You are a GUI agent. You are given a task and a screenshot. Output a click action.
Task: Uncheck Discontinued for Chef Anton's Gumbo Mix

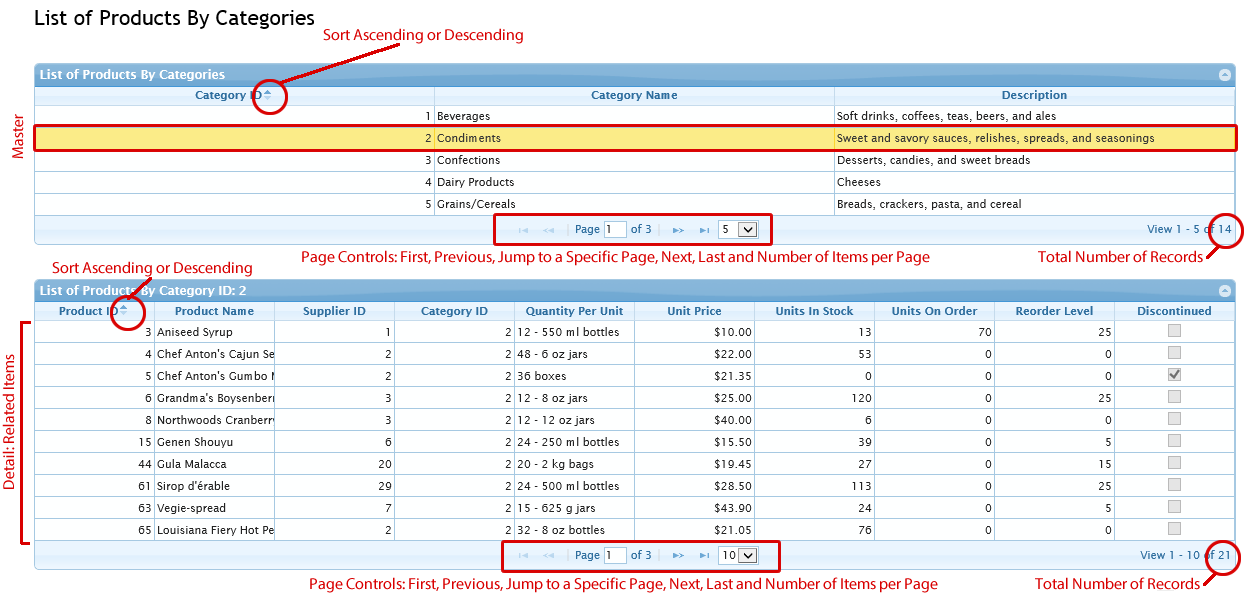1174,375
